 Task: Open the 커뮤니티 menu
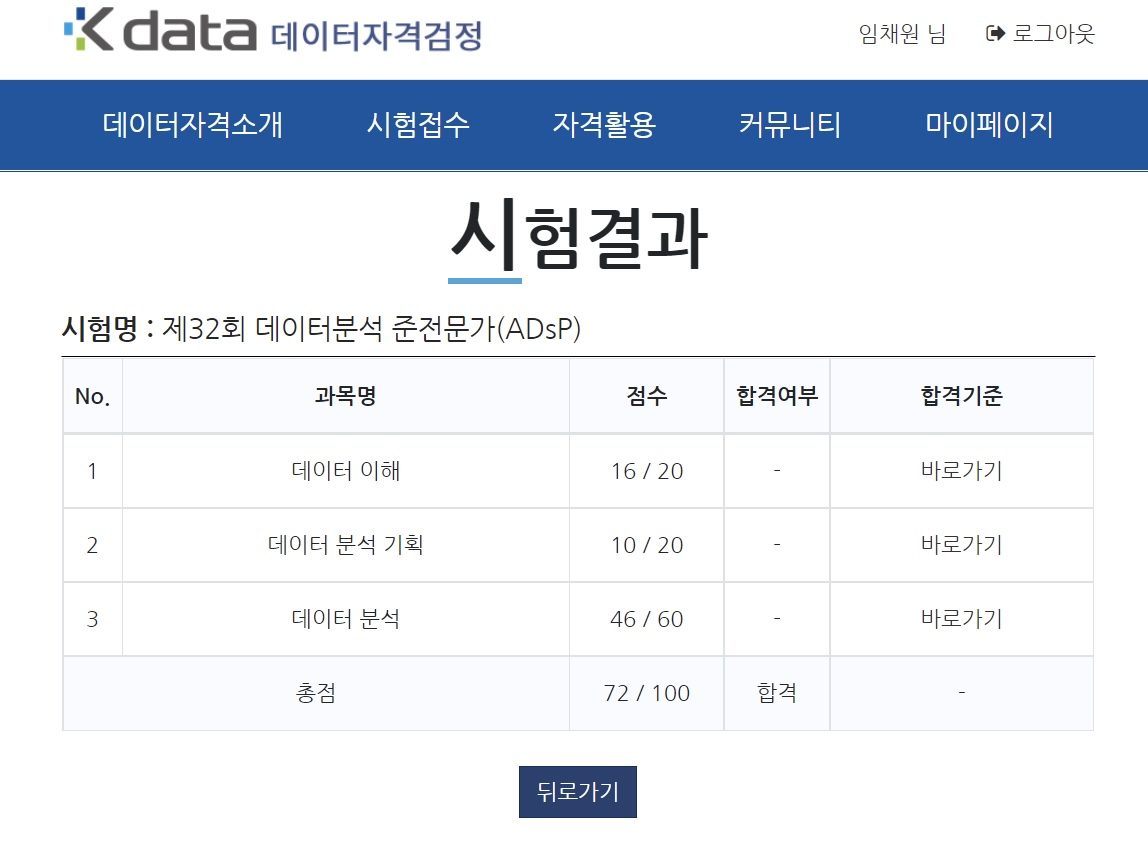[790, 124]
